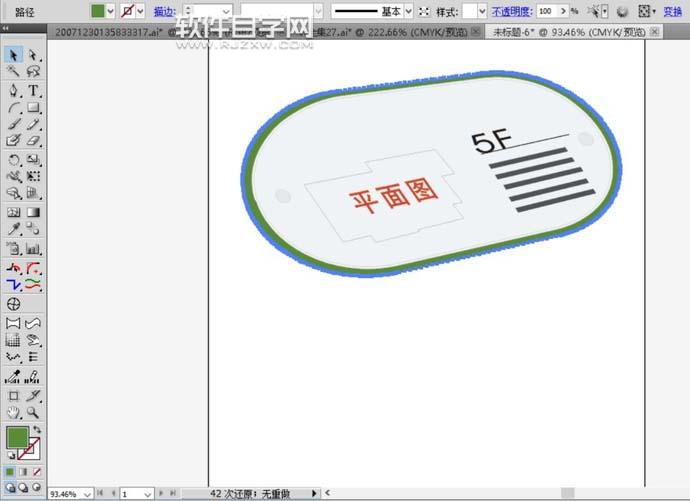Select the Eyedropper tool
The width and height of the screenshot is (690, 501).
tap(13, 229)
